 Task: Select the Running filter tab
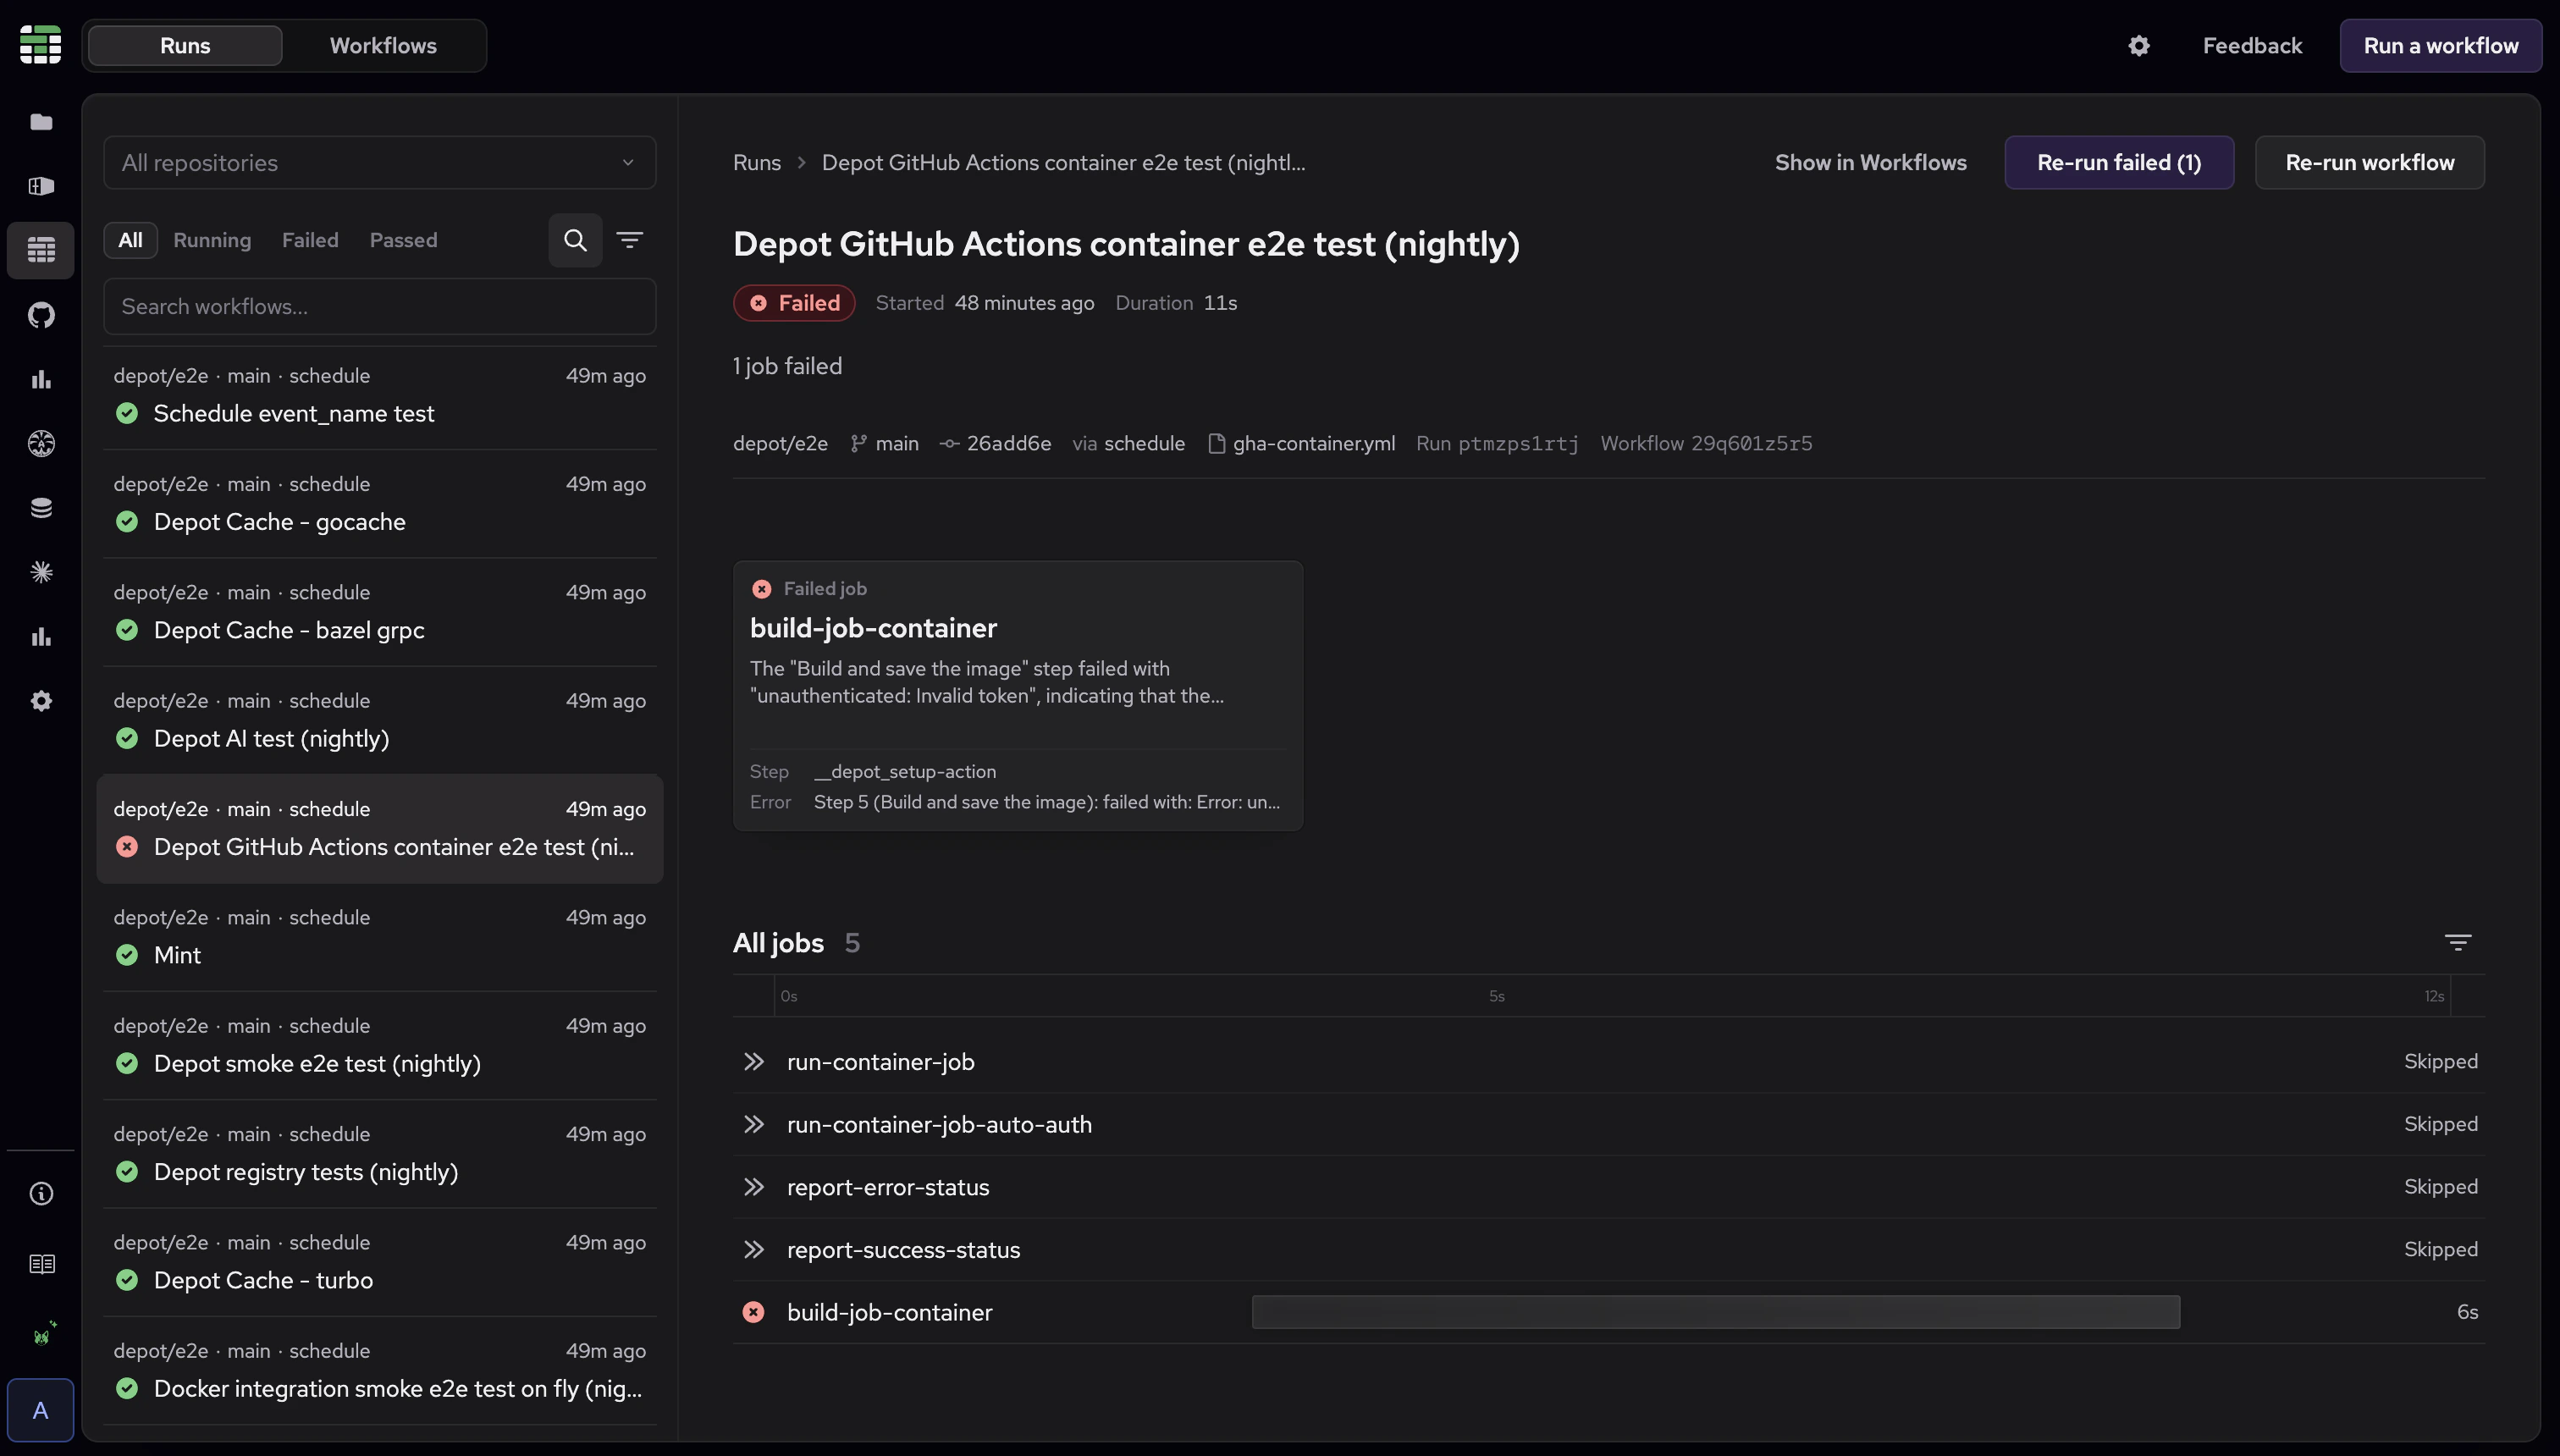[212, 240]
